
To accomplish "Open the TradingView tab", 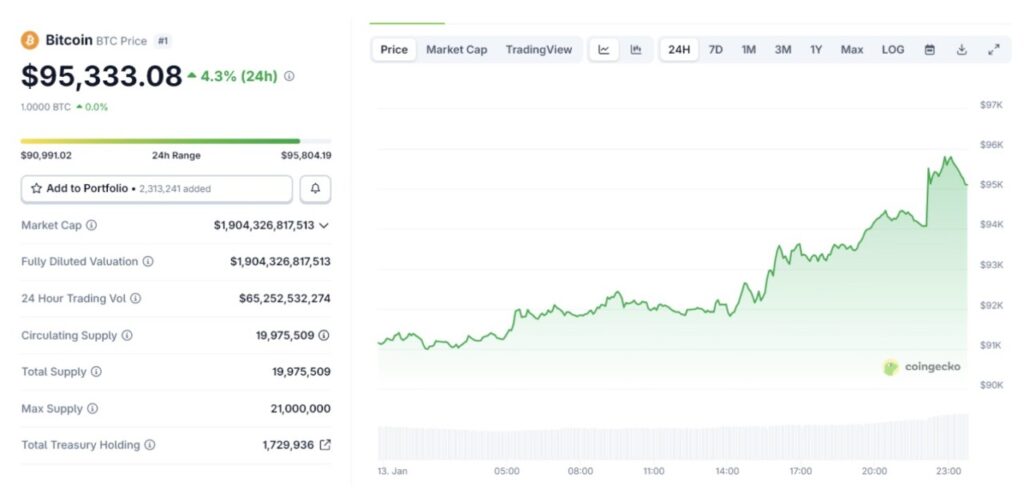I will pyautogui.click(x=539, y=49).
